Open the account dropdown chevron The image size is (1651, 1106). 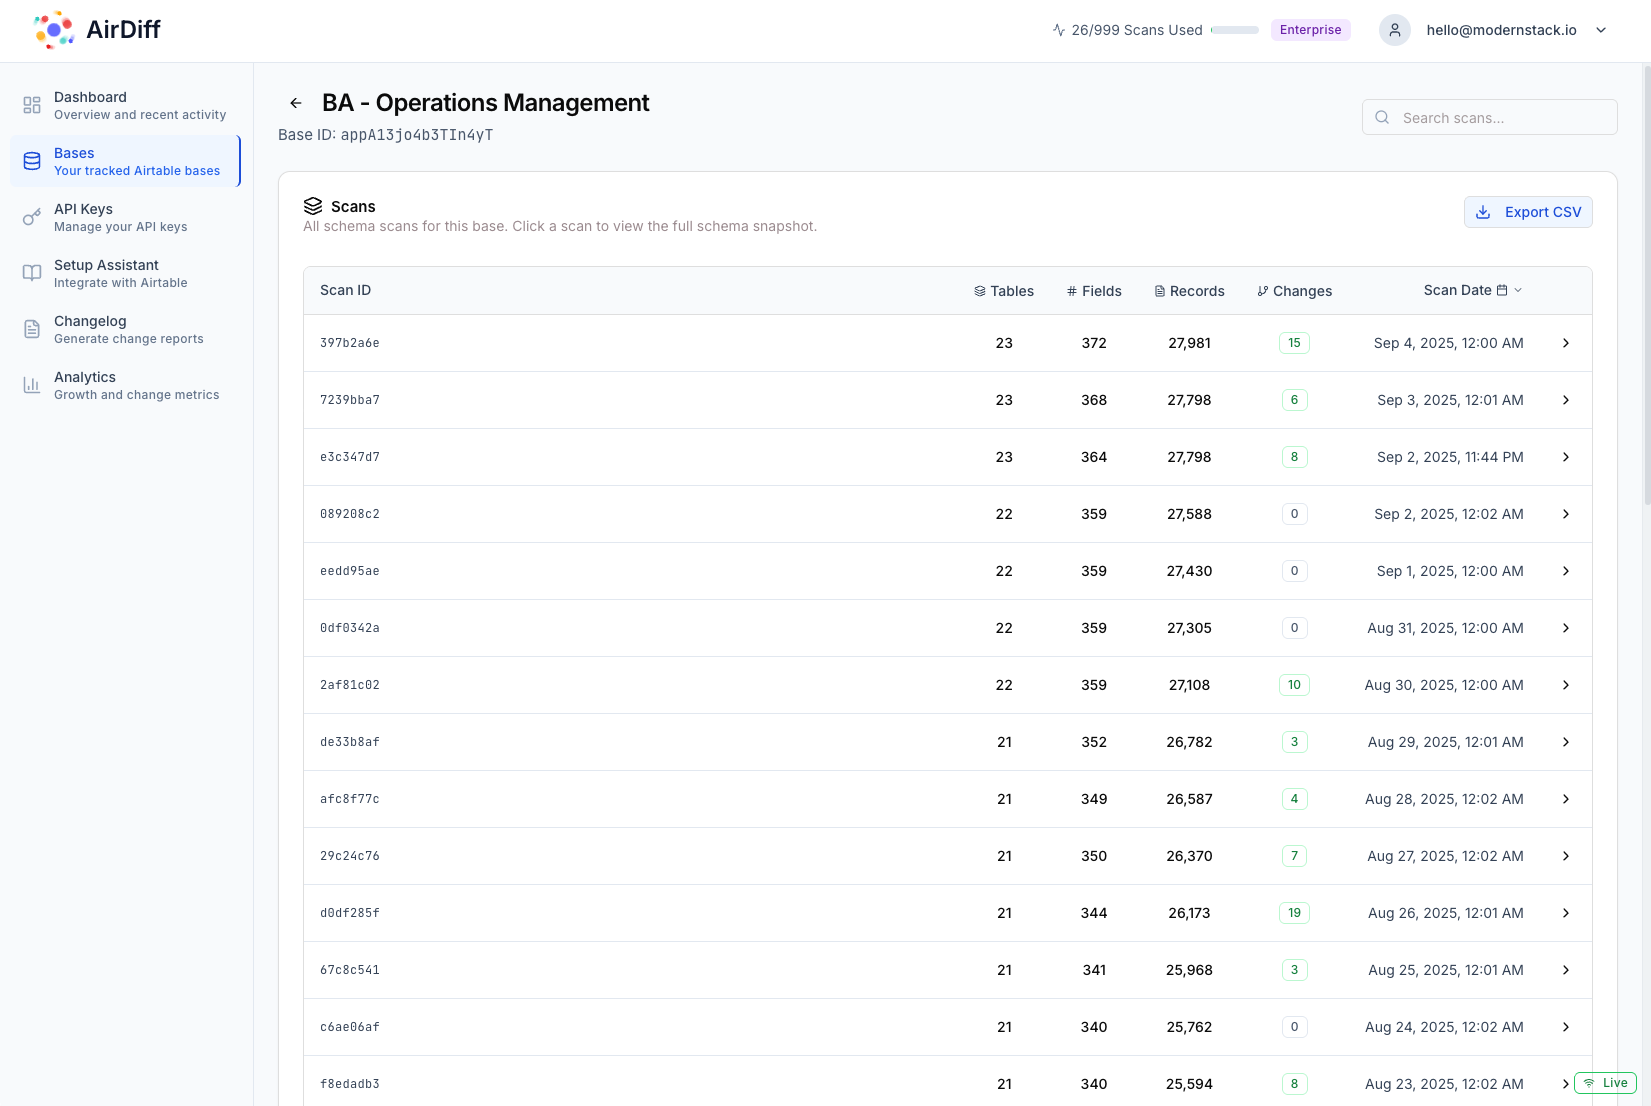pyautogui.click(x=1601, y=30)
